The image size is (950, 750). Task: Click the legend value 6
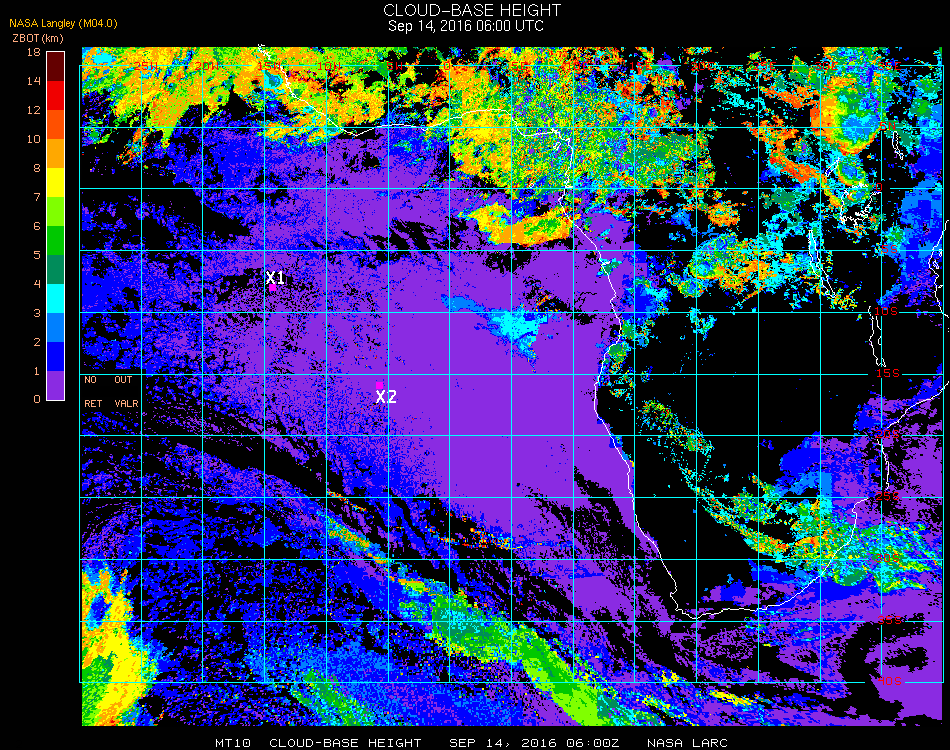37,227
